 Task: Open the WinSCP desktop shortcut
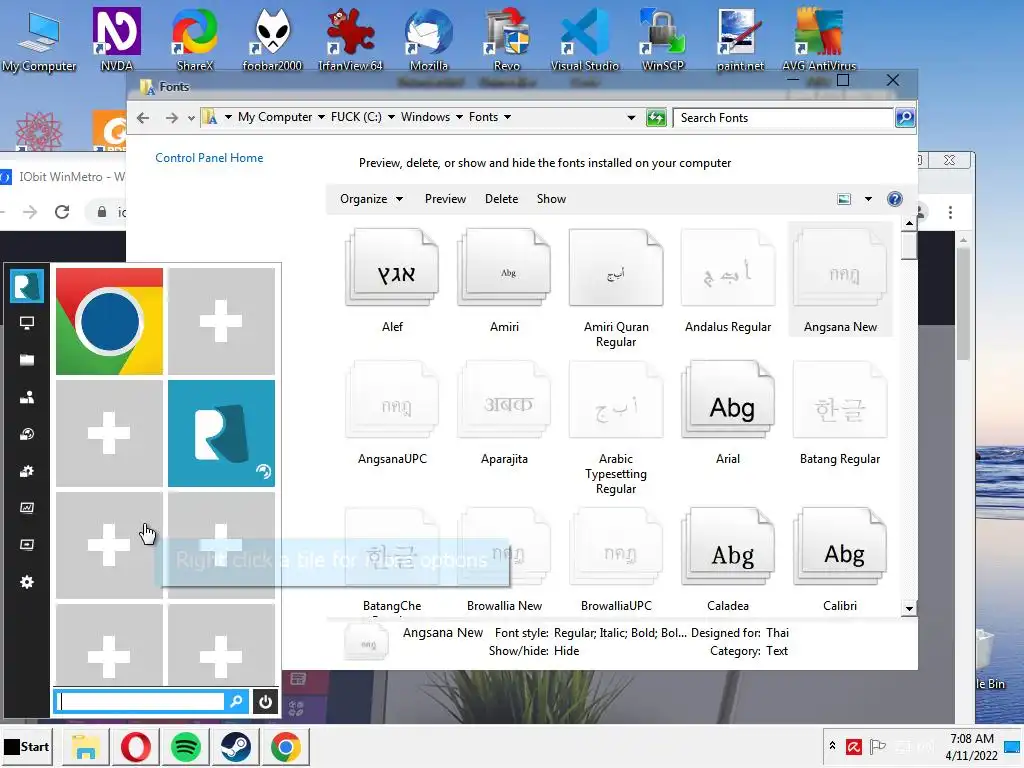pos(662,39)
